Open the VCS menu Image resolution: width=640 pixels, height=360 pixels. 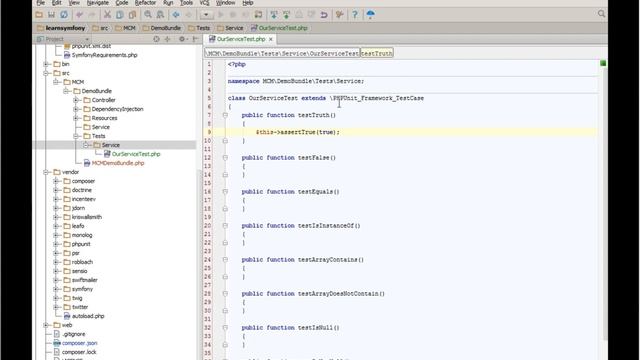coord(204,3)
